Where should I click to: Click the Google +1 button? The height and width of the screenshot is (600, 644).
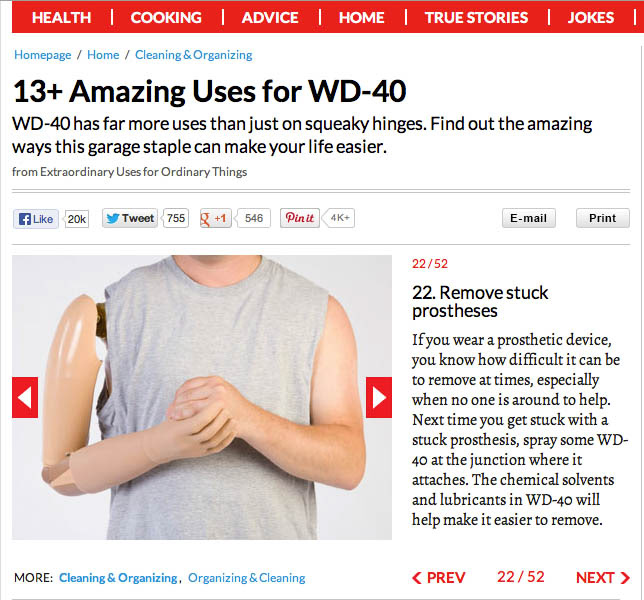click(215, 218)
